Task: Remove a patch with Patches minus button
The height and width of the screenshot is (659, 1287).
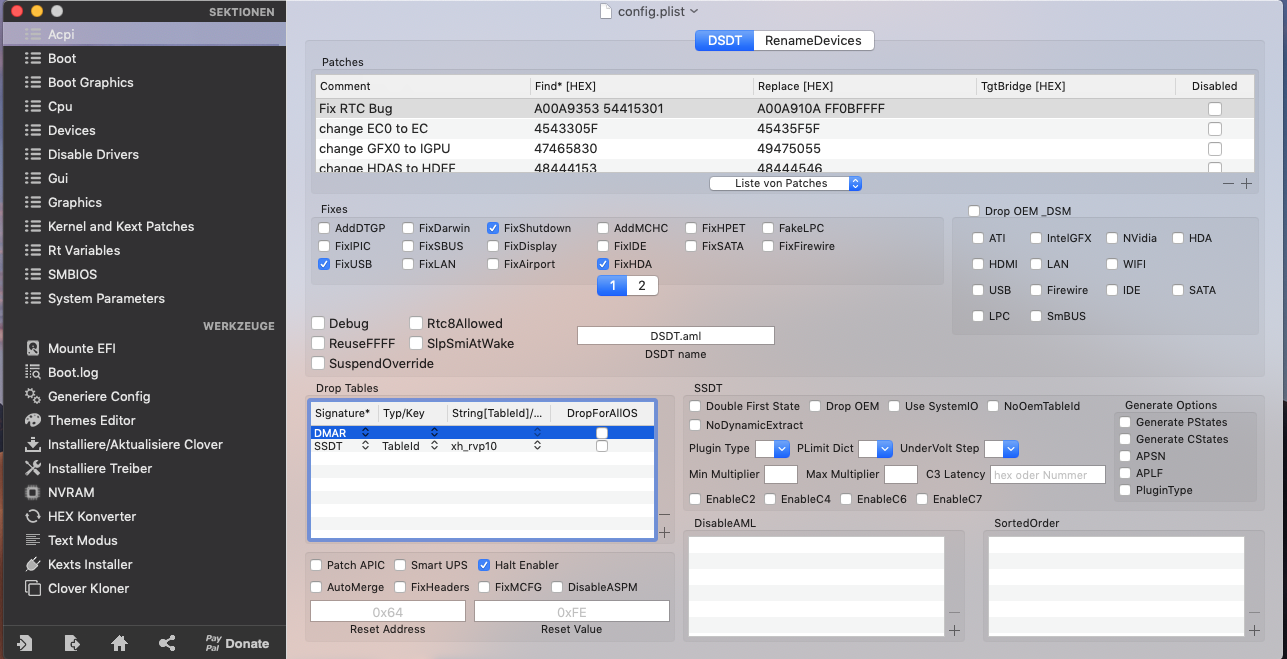Action: tap(1228, 184)
